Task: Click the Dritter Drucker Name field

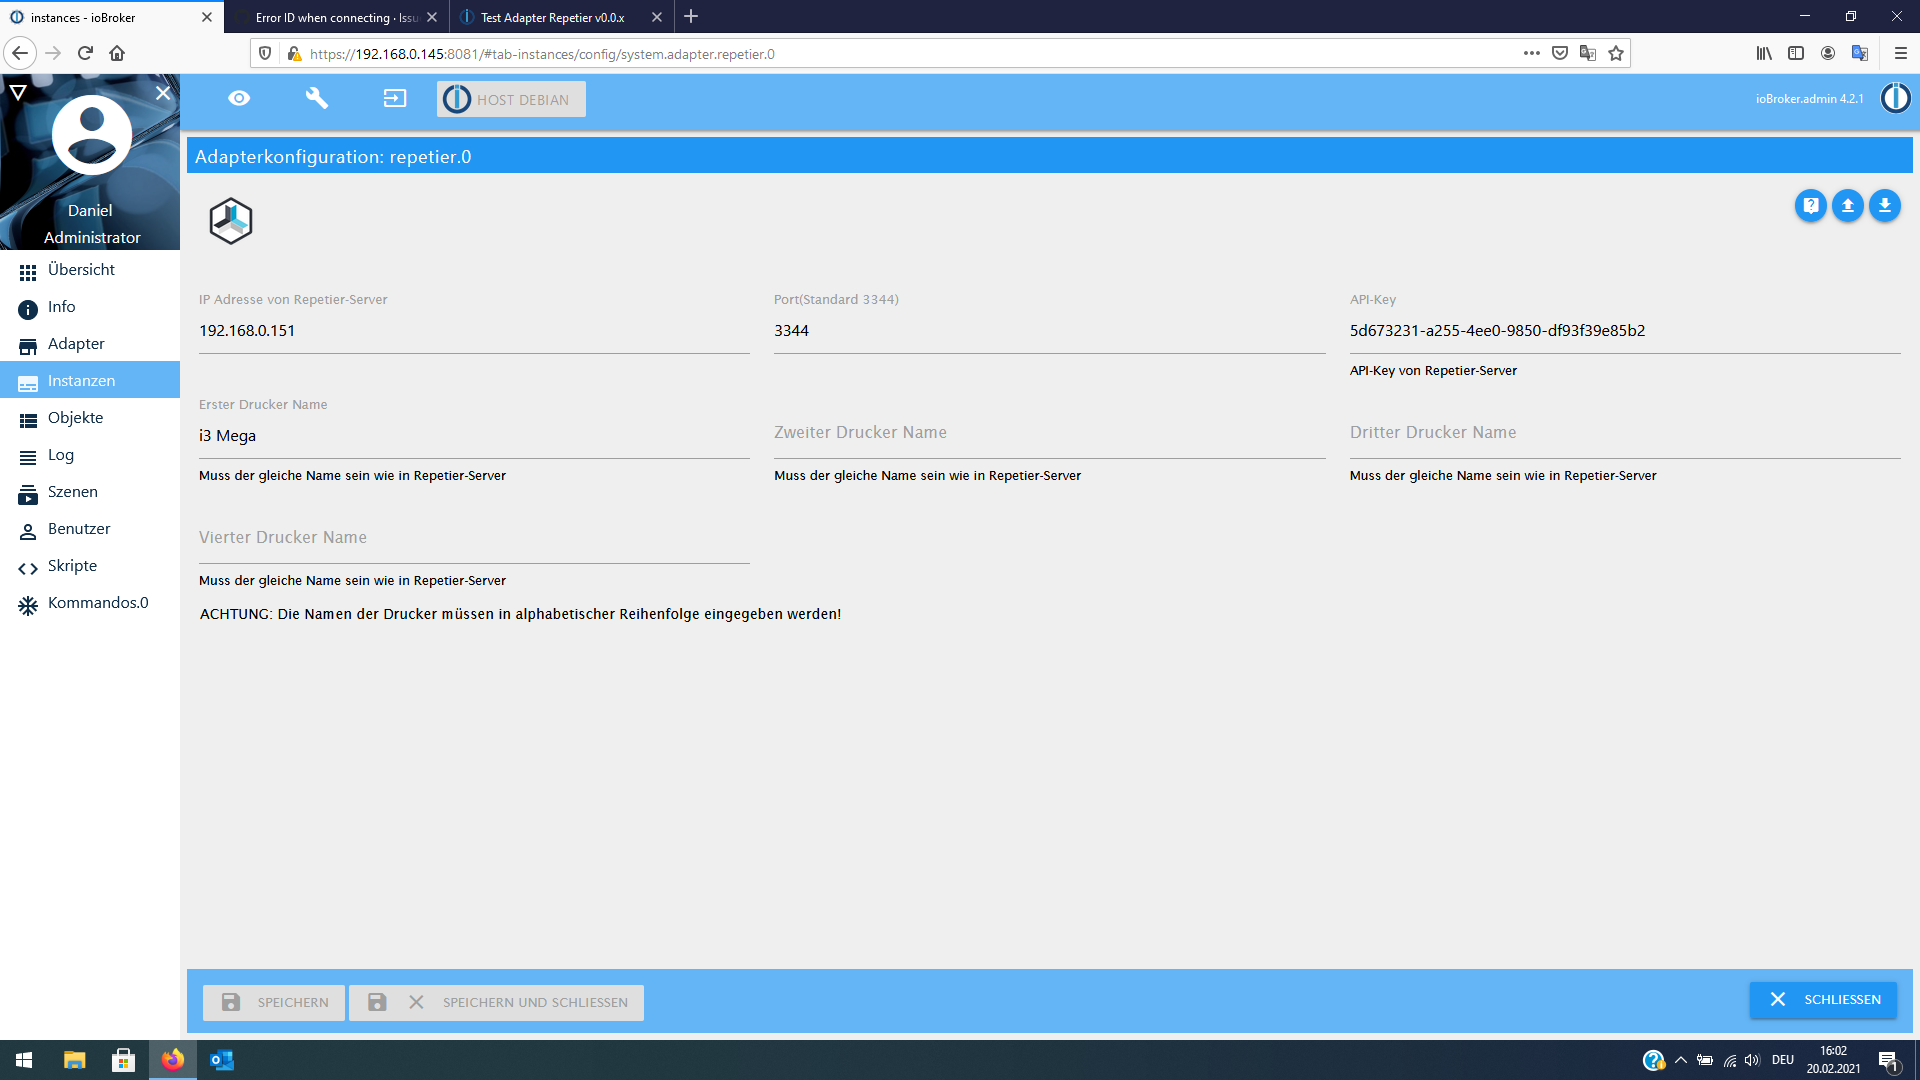Action: tap(1625, 436)
